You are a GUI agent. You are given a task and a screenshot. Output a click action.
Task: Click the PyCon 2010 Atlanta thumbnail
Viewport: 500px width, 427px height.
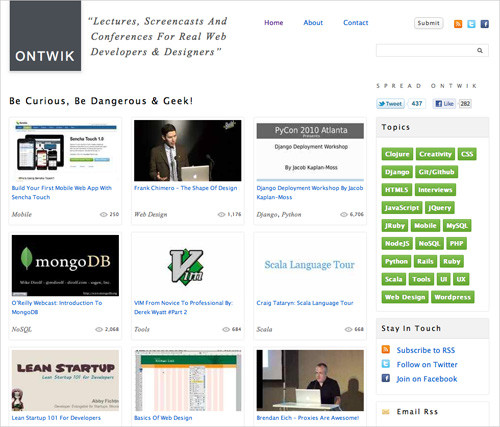point(310,151)
